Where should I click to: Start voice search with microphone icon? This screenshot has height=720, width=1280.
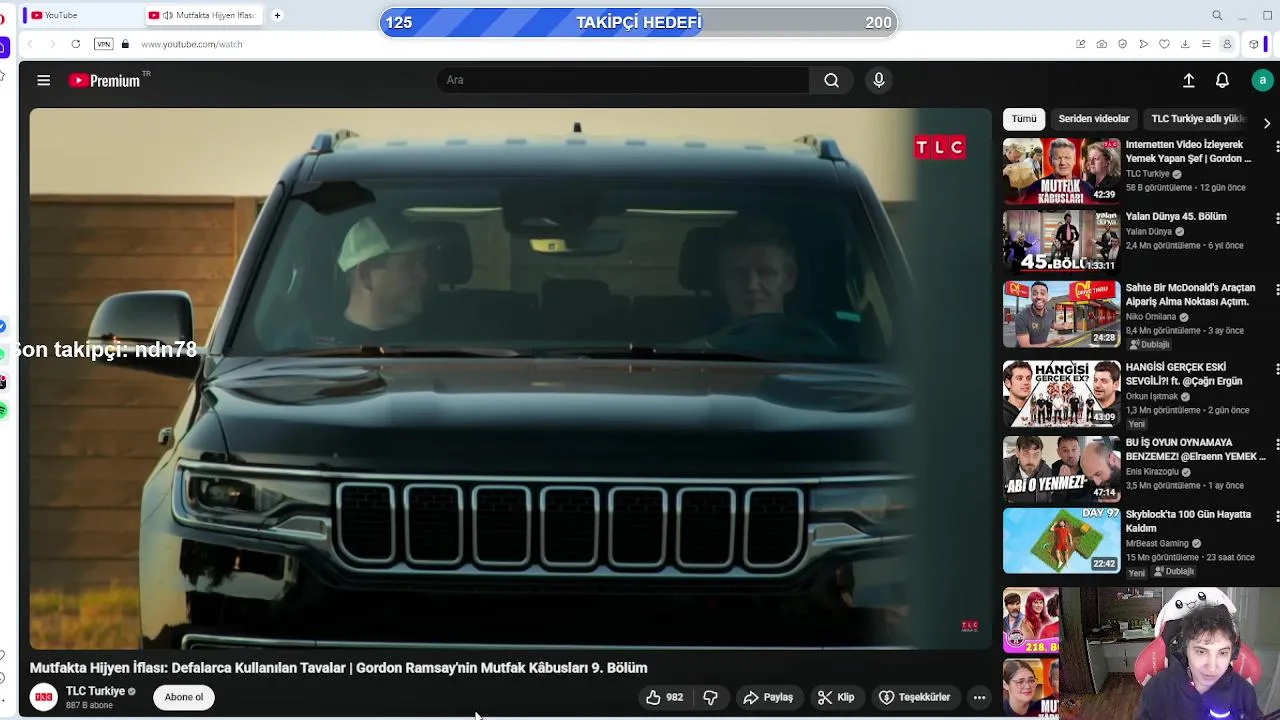click(879, 80)
